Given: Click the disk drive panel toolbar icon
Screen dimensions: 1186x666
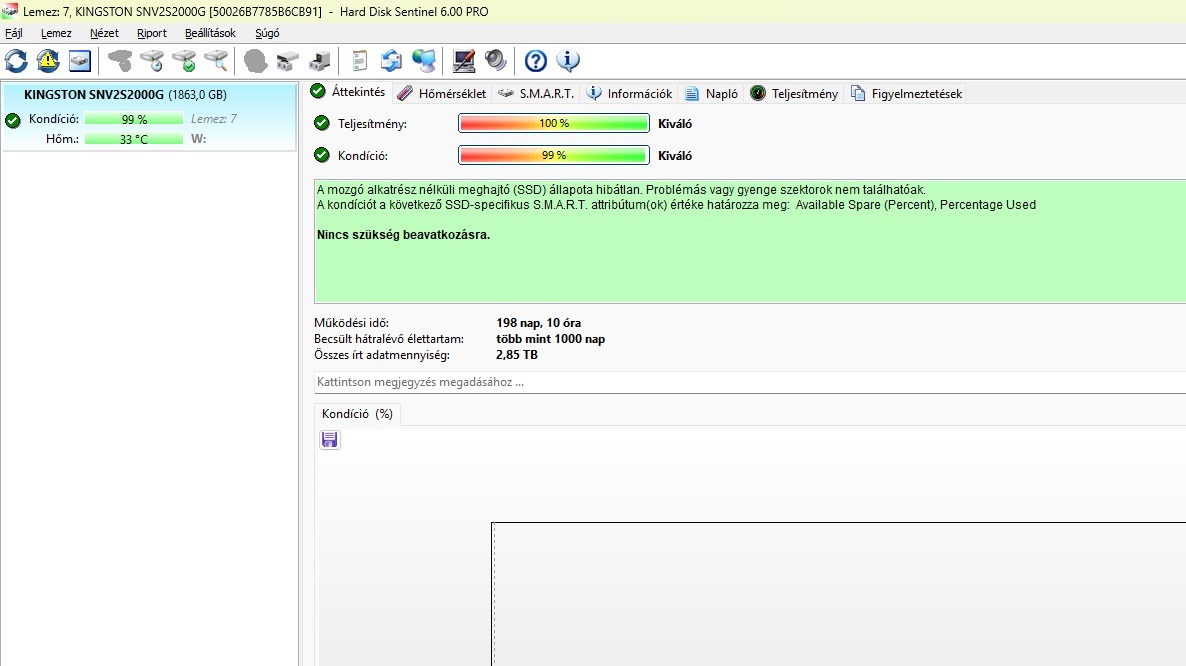Looking at the screenshot, I should tap(79, 60).
